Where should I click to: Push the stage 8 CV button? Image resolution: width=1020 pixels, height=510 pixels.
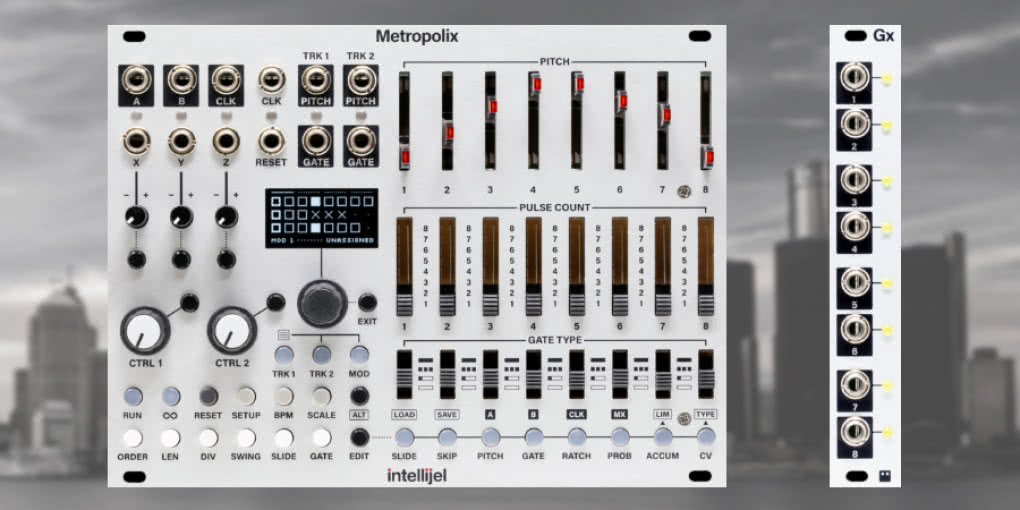click(x=706, y=437)
